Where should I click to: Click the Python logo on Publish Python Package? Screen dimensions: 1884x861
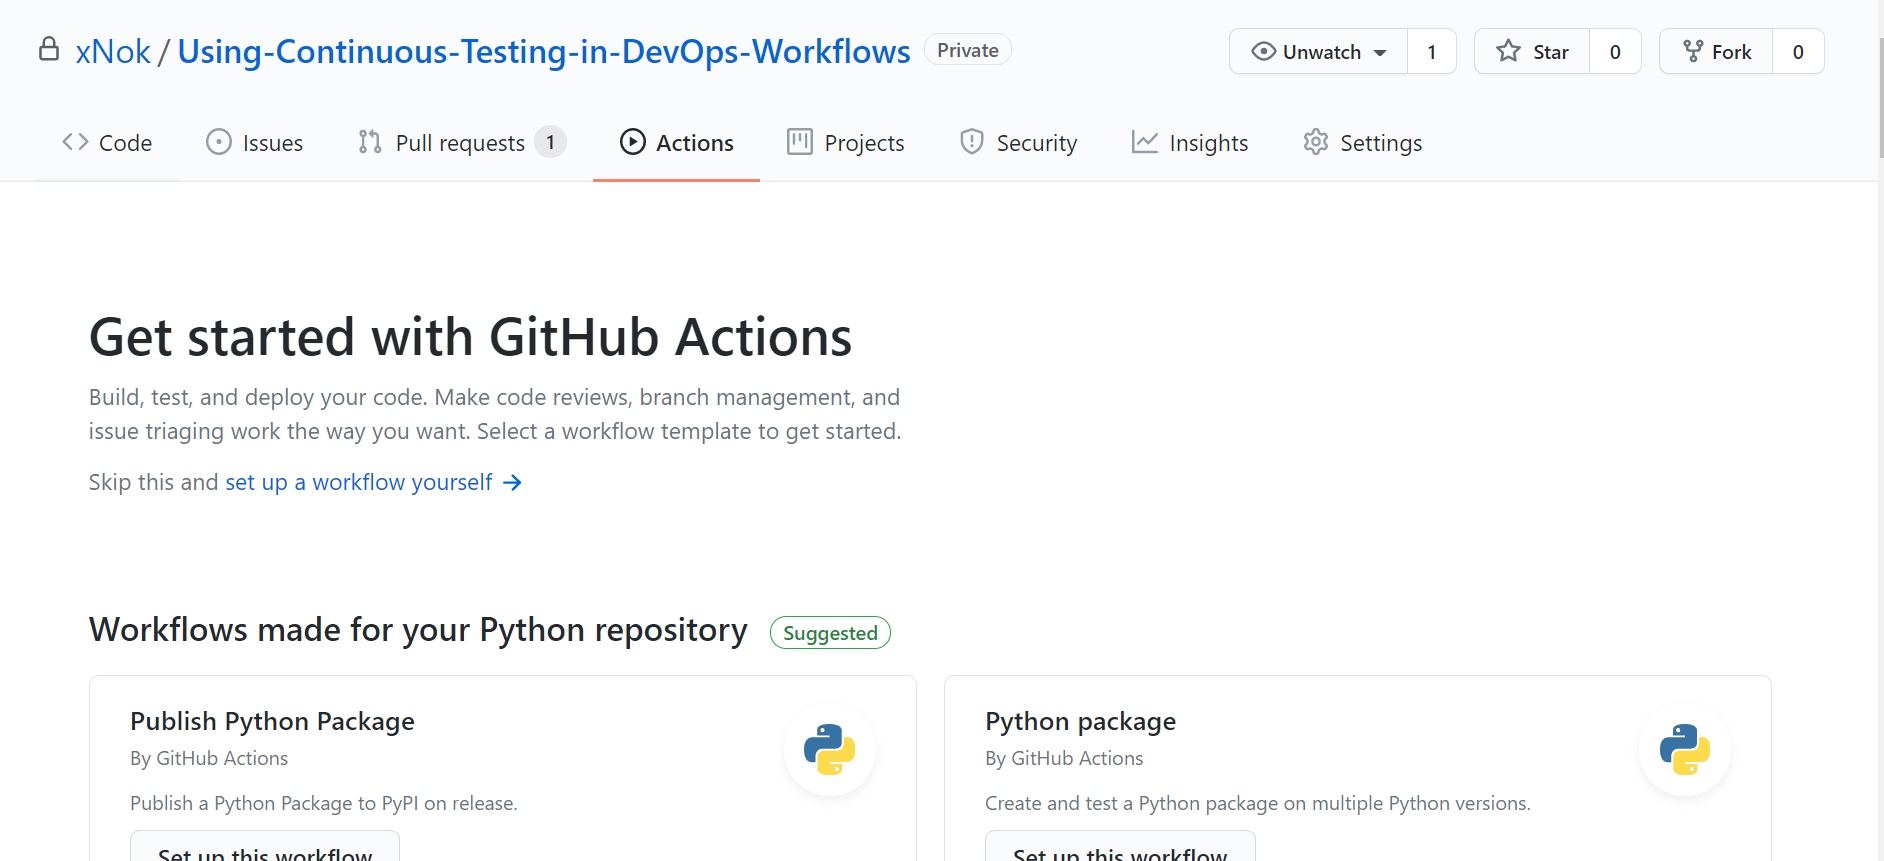pos(829,749)
